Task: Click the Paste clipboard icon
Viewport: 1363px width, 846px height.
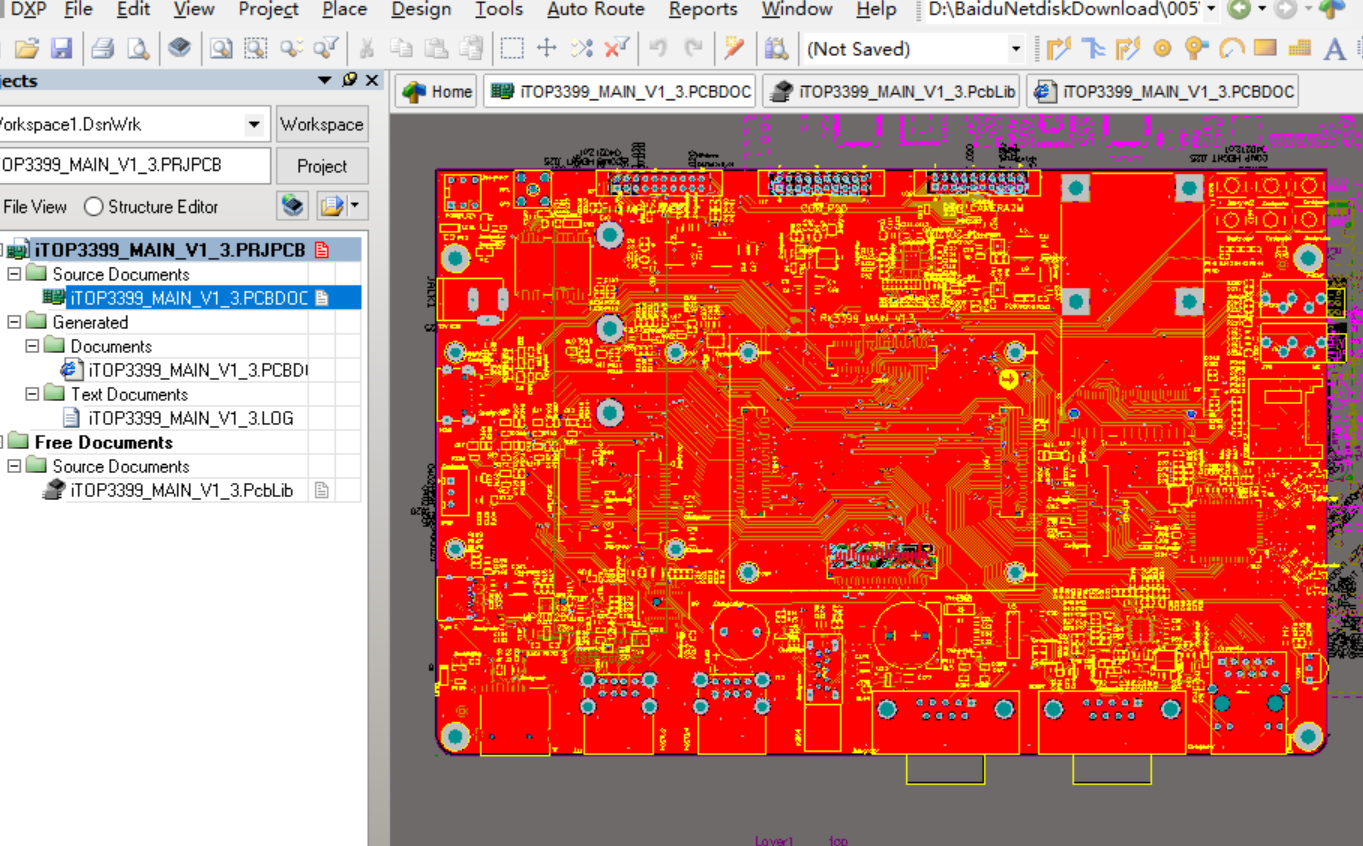Action: click(x=436, y=48)
